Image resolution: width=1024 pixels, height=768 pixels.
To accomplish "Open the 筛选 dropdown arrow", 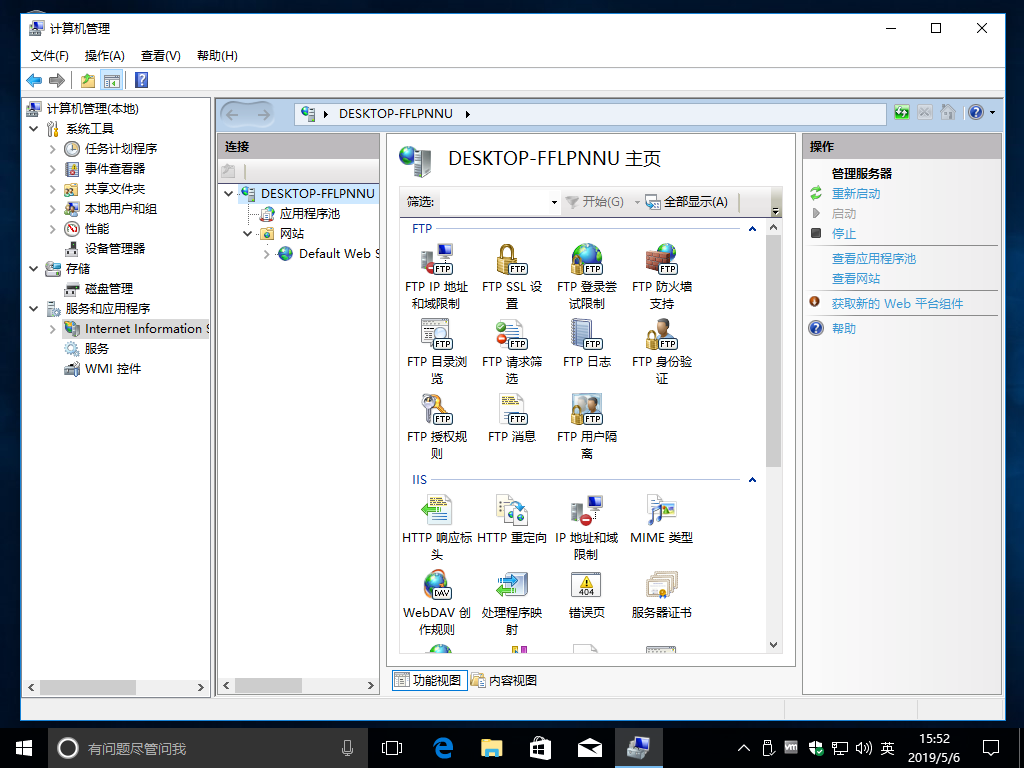I will [554, 202].
